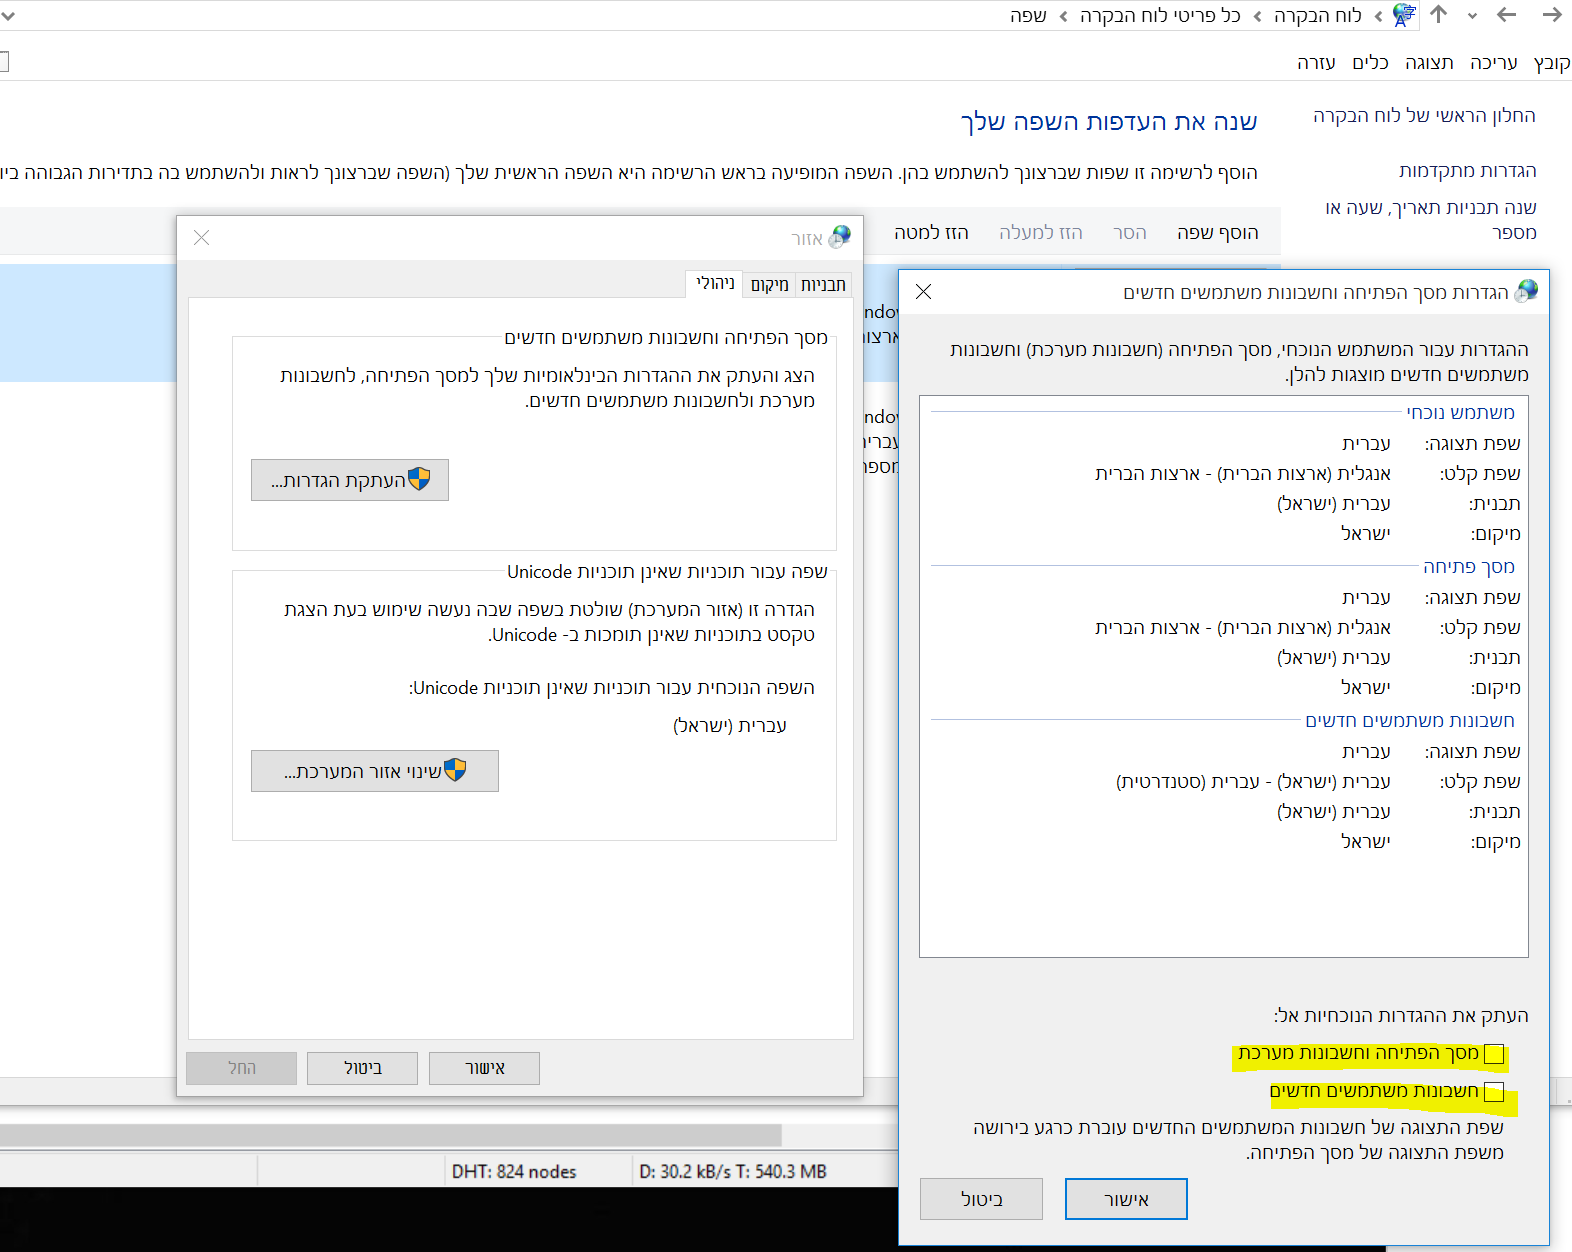Click הזז למעלה in the language toolbar
The image size is (1572, 1252).
click(x=1041, y=233)
